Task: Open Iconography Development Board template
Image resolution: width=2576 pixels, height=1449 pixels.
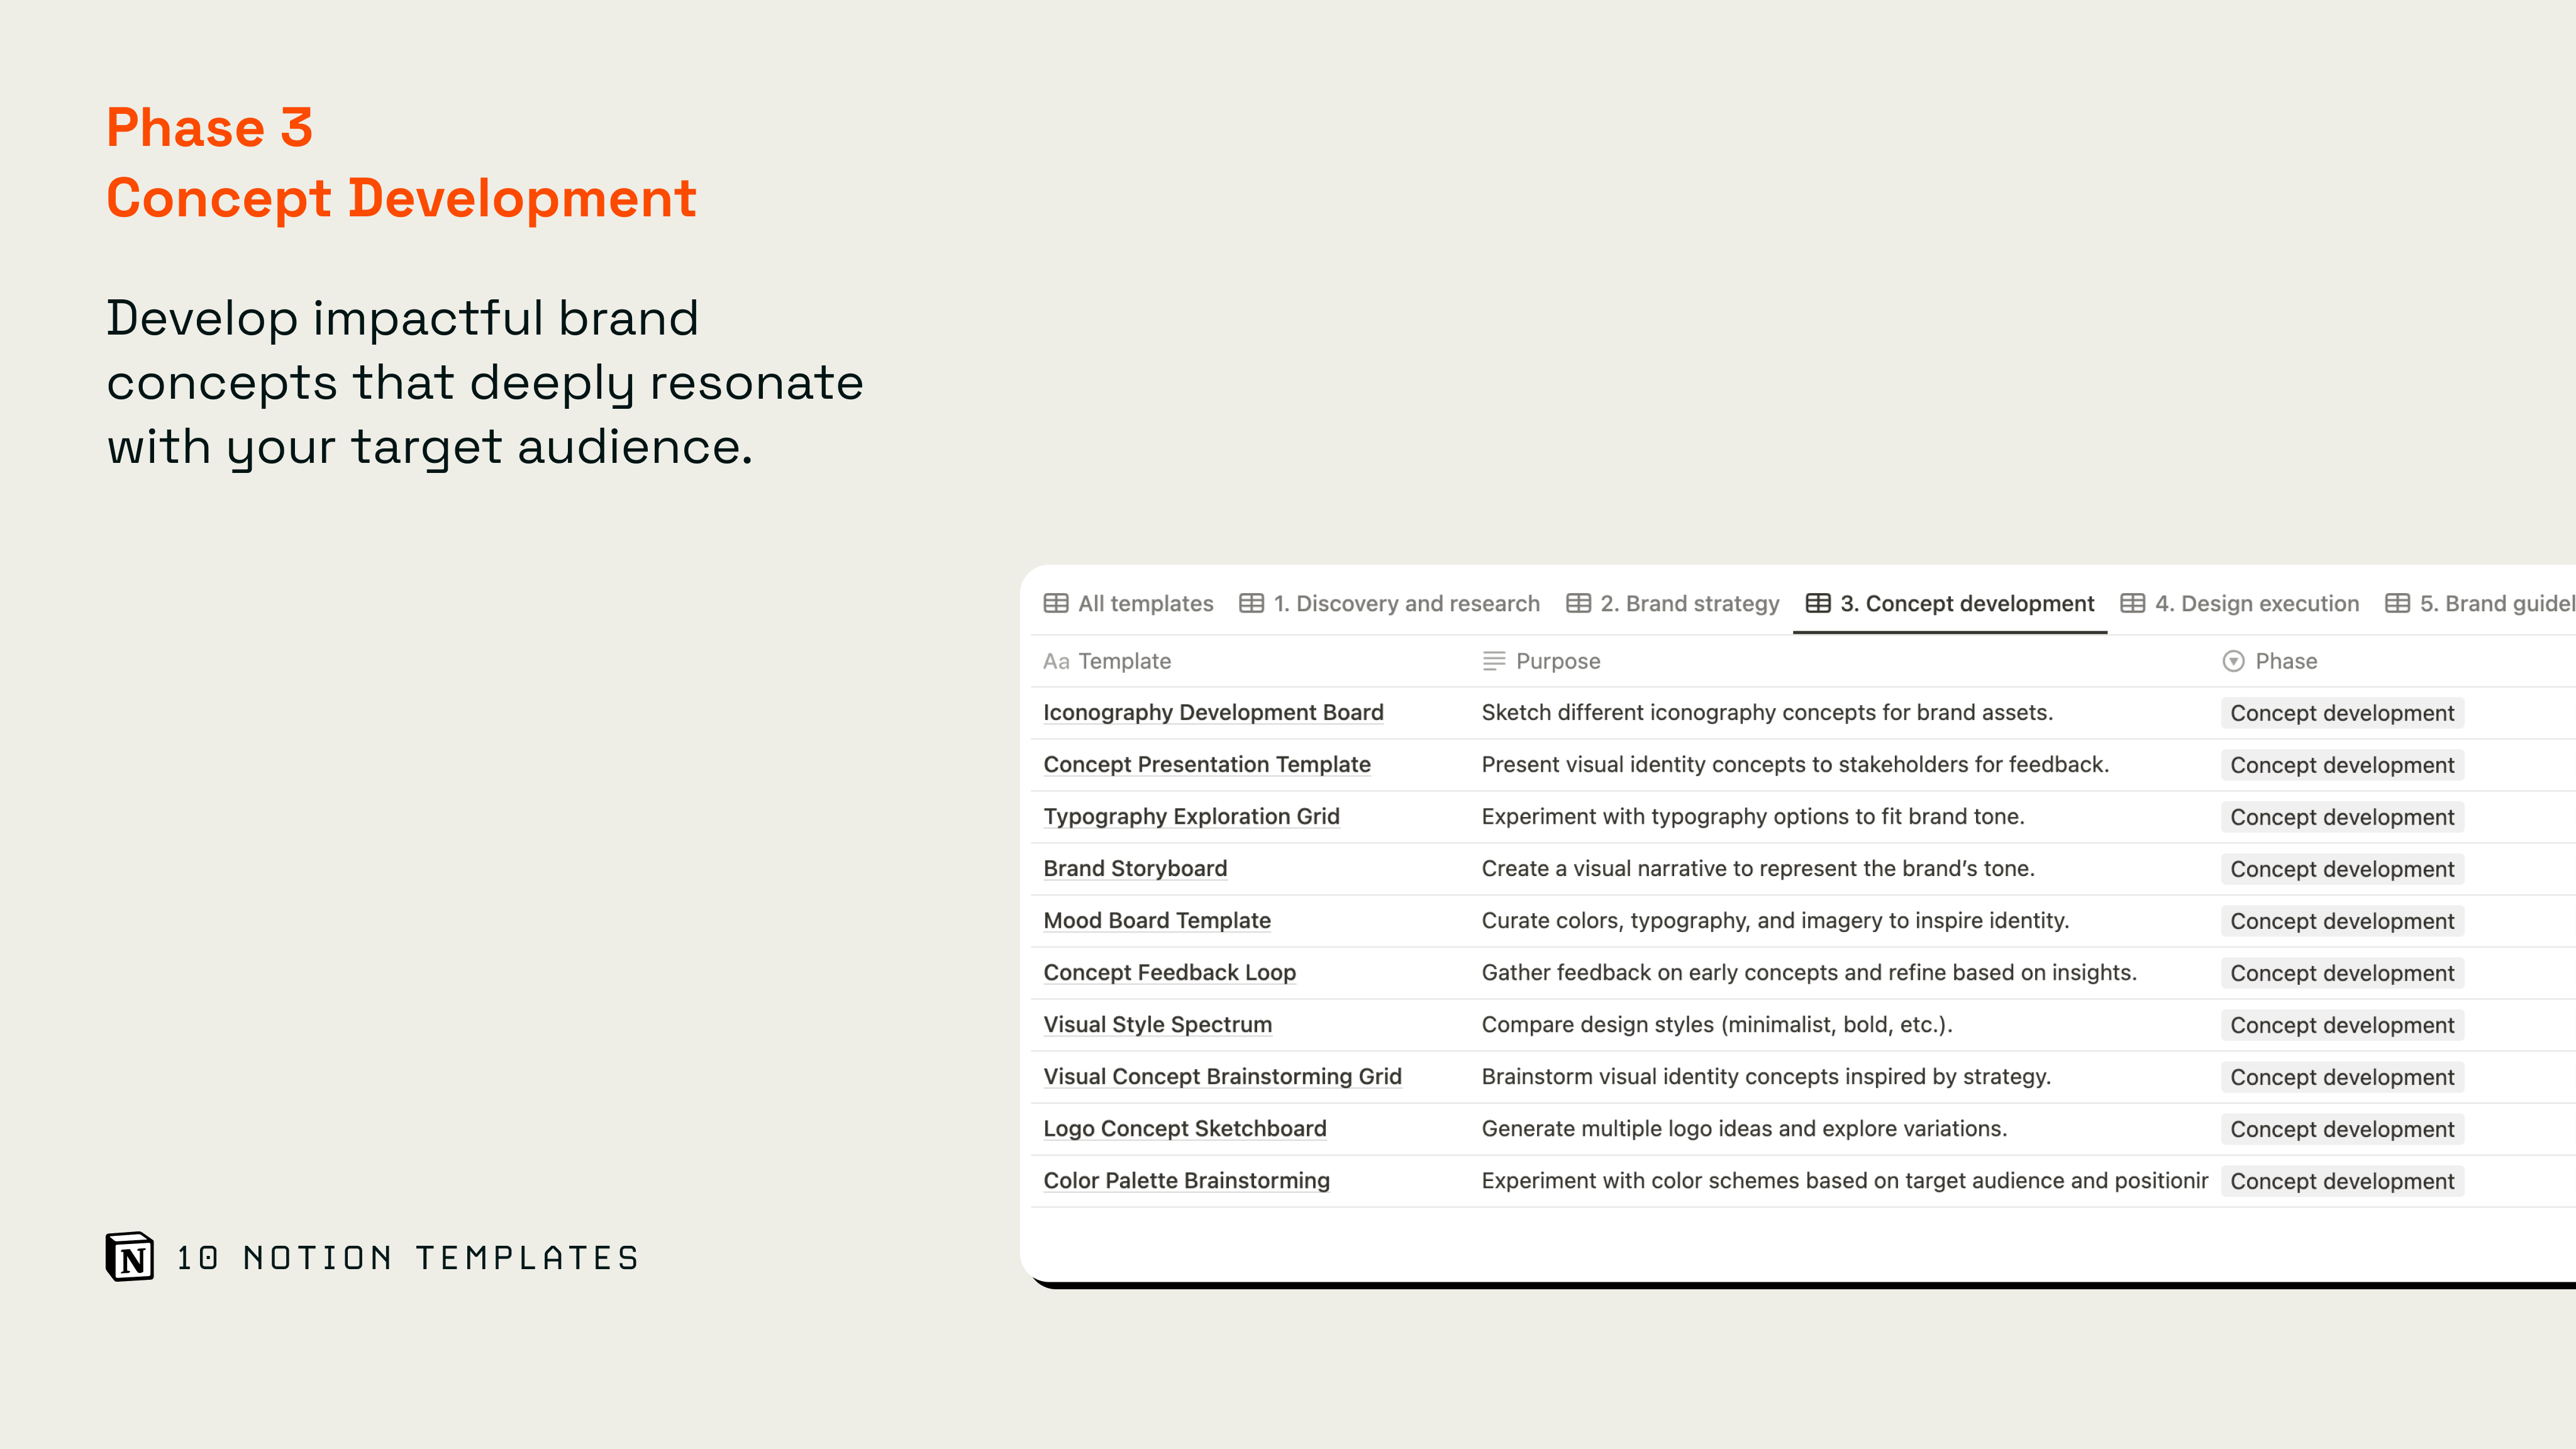Action: point(1213,712)
